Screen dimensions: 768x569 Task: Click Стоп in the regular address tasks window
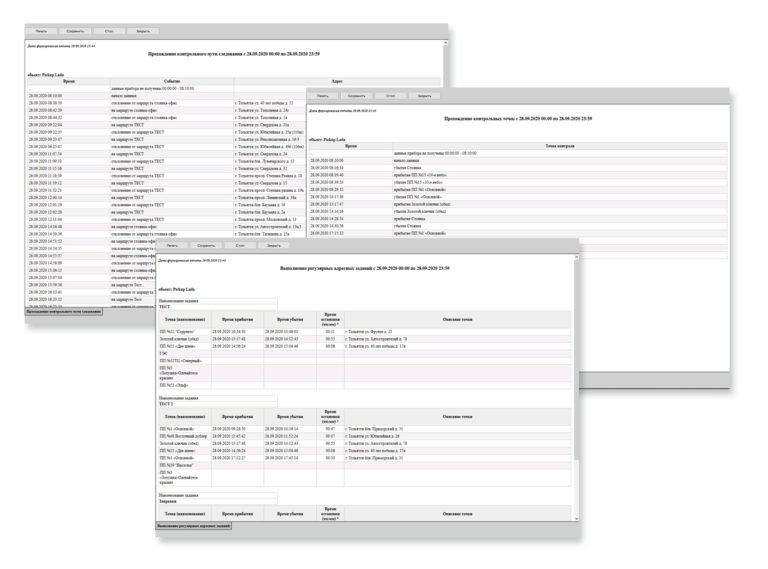coord(240,245)
